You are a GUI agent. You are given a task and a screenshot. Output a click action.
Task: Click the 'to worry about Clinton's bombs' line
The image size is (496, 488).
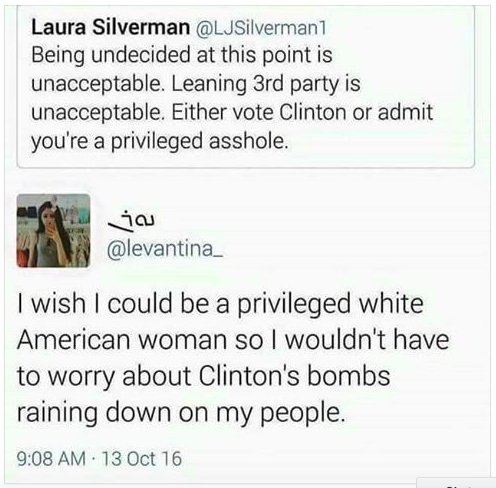(204, 376)
